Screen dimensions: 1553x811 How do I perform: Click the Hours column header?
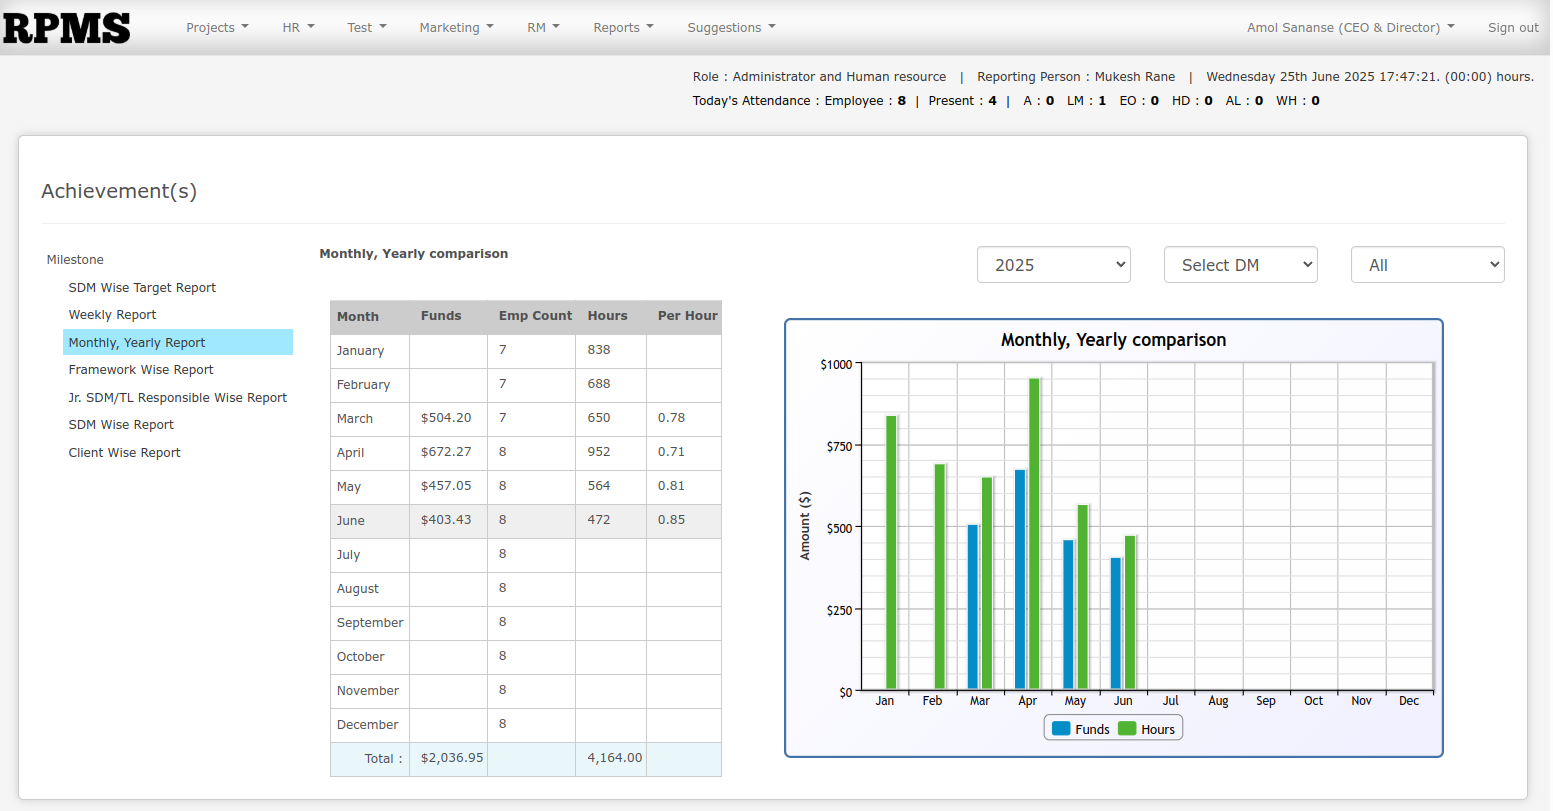coord(607,316)
